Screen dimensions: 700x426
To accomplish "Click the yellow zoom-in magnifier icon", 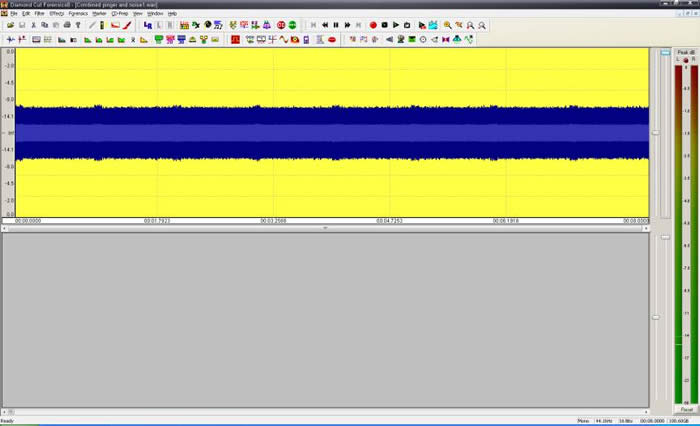I will [447, 25].
